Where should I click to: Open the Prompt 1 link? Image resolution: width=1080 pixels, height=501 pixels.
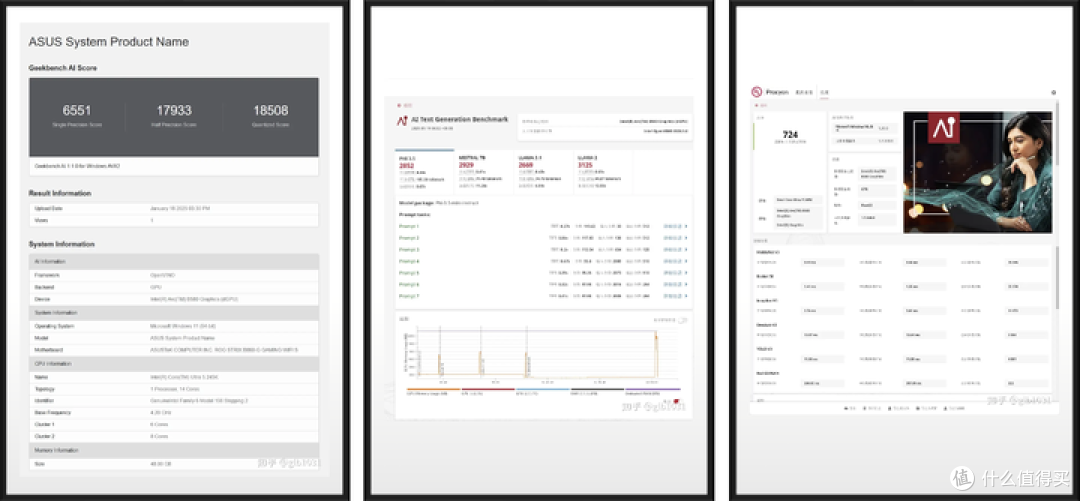[409, 226]
